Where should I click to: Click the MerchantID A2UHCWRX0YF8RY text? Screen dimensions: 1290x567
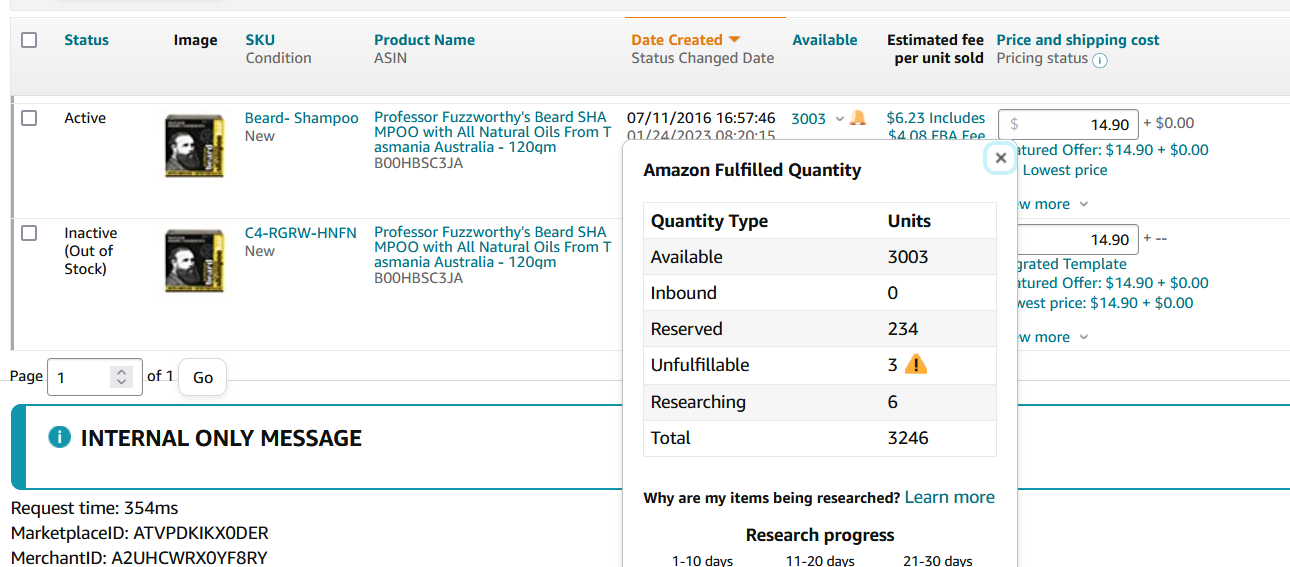[139, 558]
